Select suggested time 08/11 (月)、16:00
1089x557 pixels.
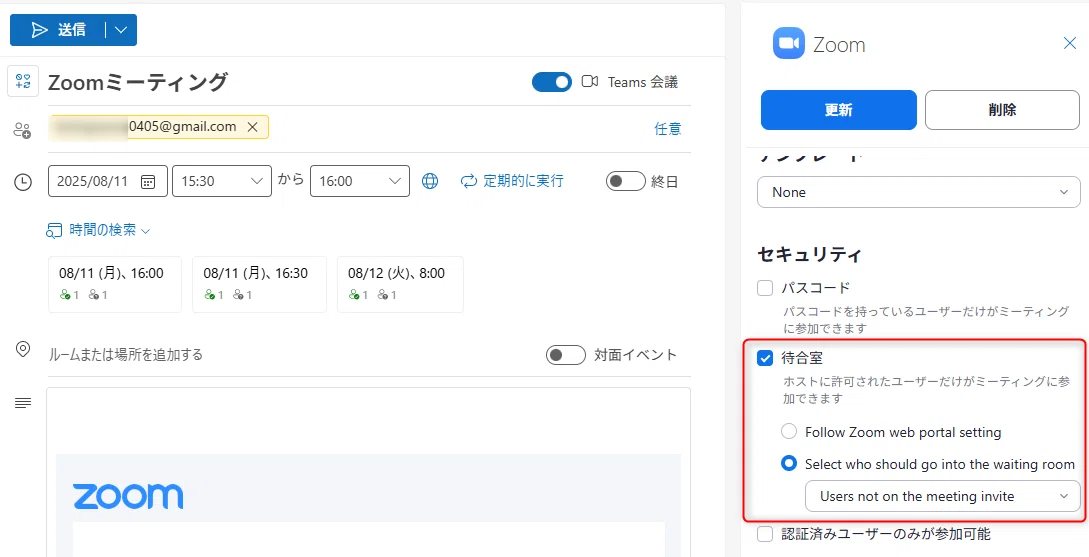coord(115,285)
